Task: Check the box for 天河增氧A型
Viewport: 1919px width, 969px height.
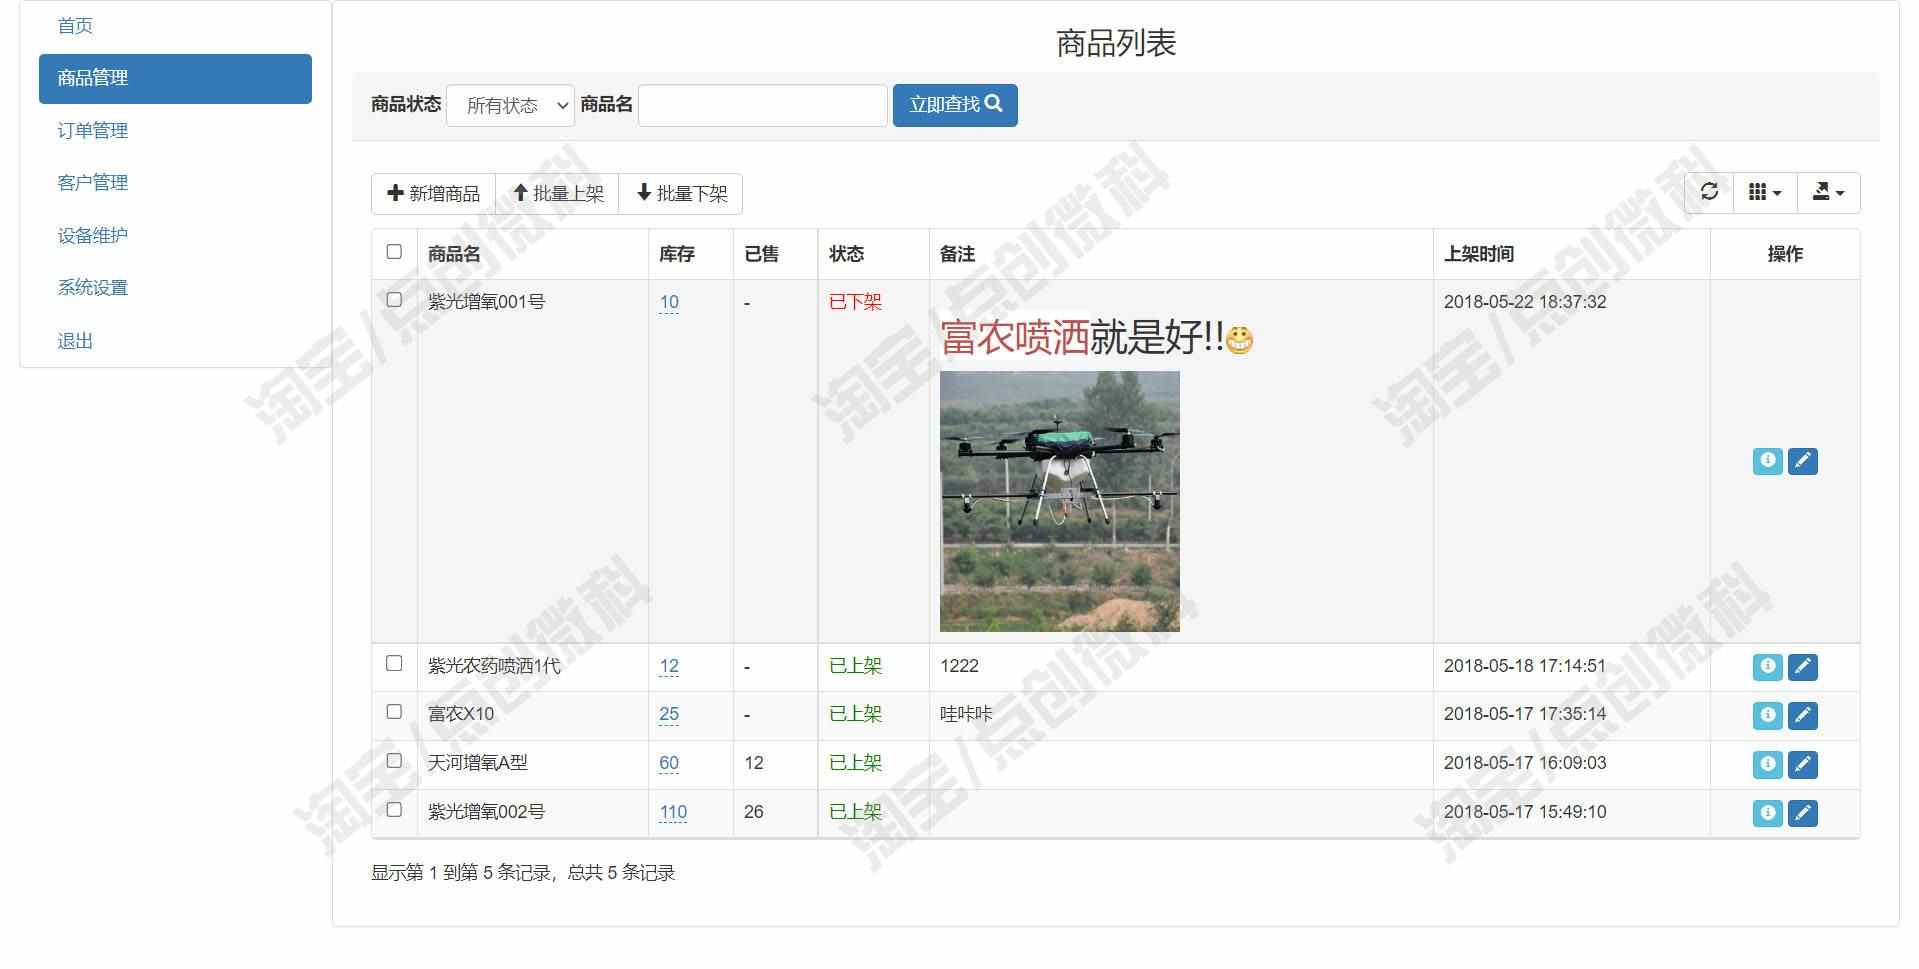Action: [394, 761]
